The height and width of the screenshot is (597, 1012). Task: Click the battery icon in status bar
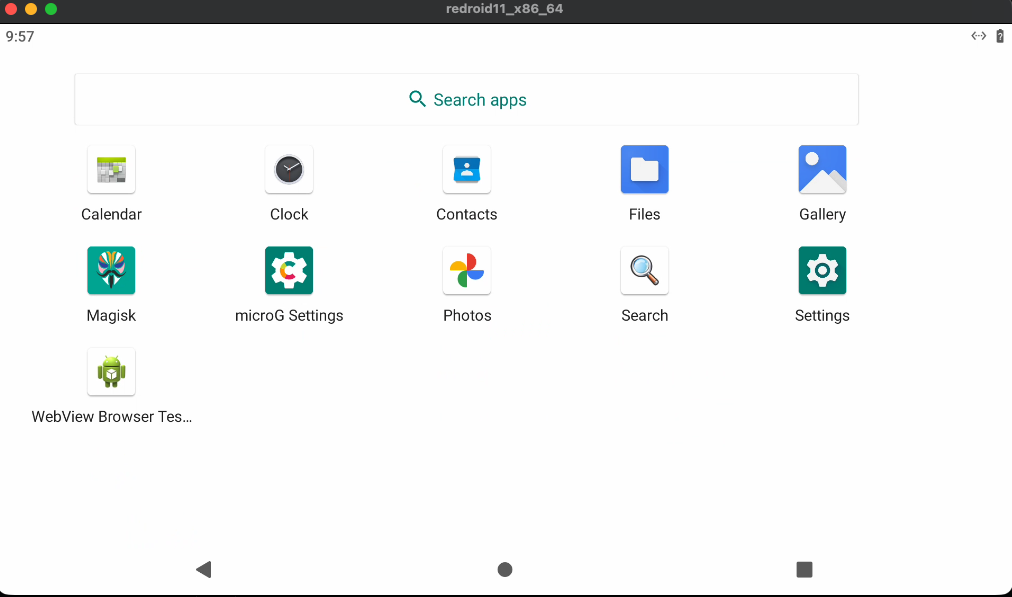(1000, 36)
